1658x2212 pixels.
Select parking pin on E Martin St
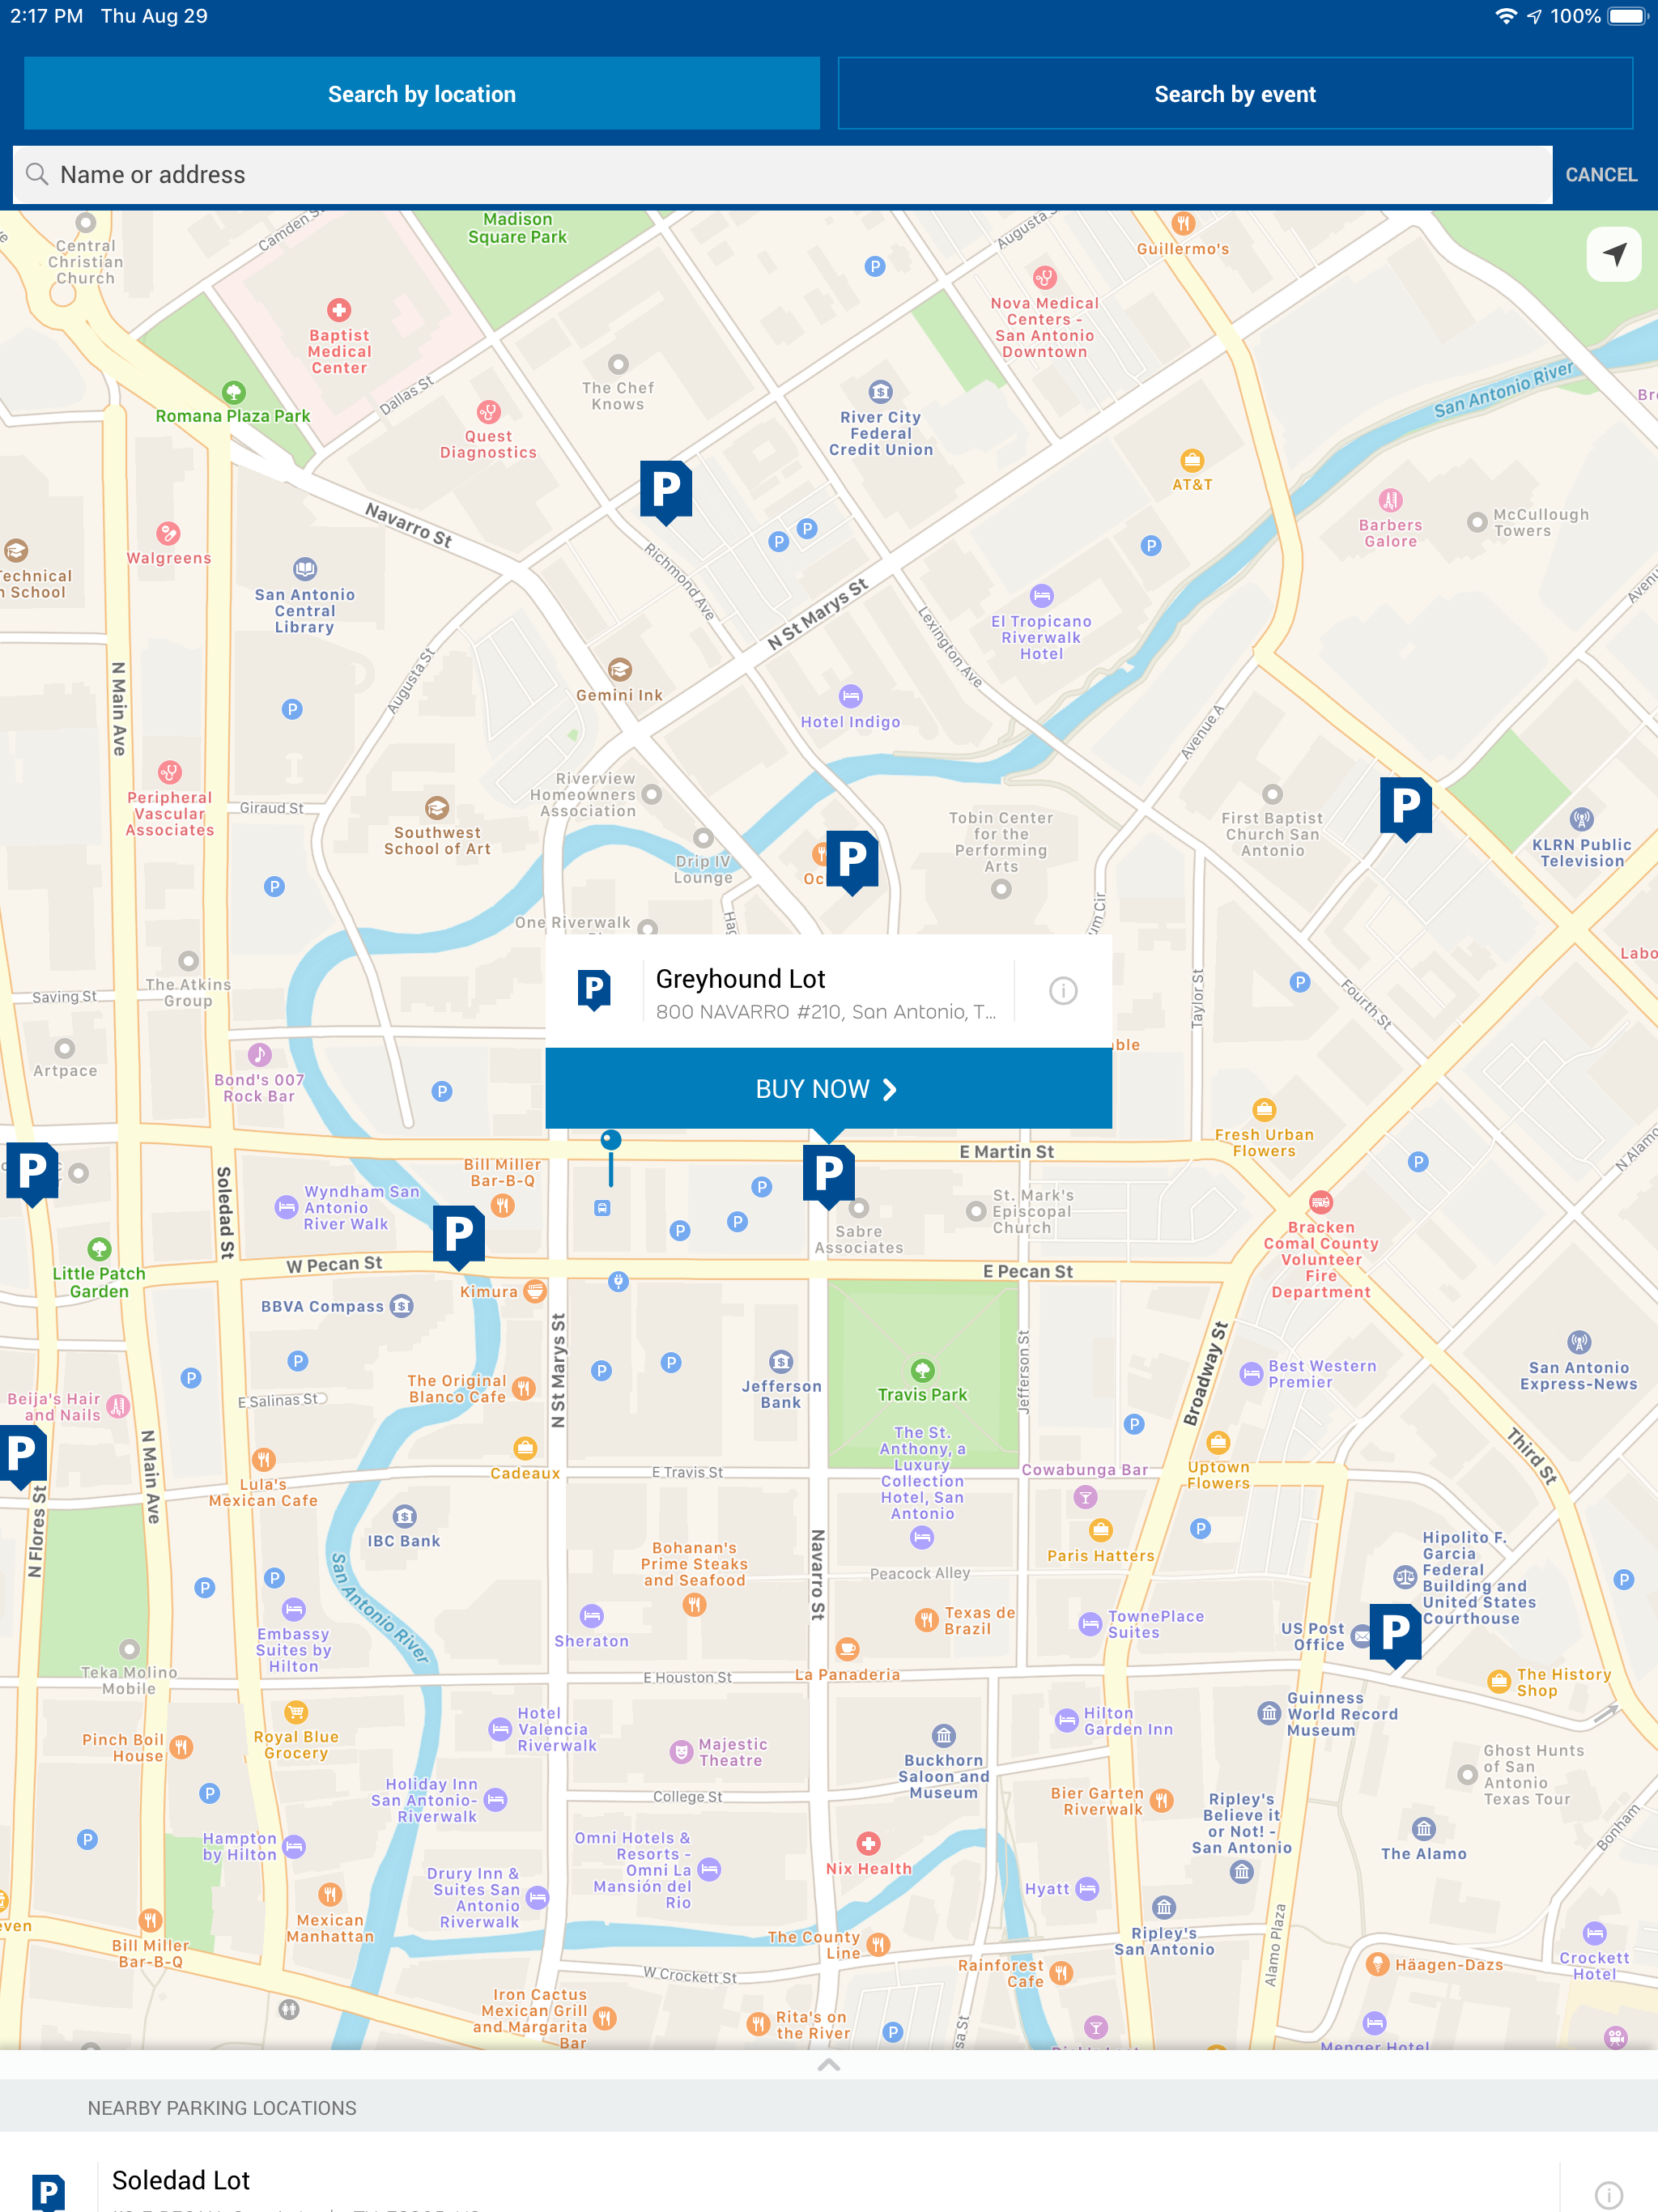829,1173
